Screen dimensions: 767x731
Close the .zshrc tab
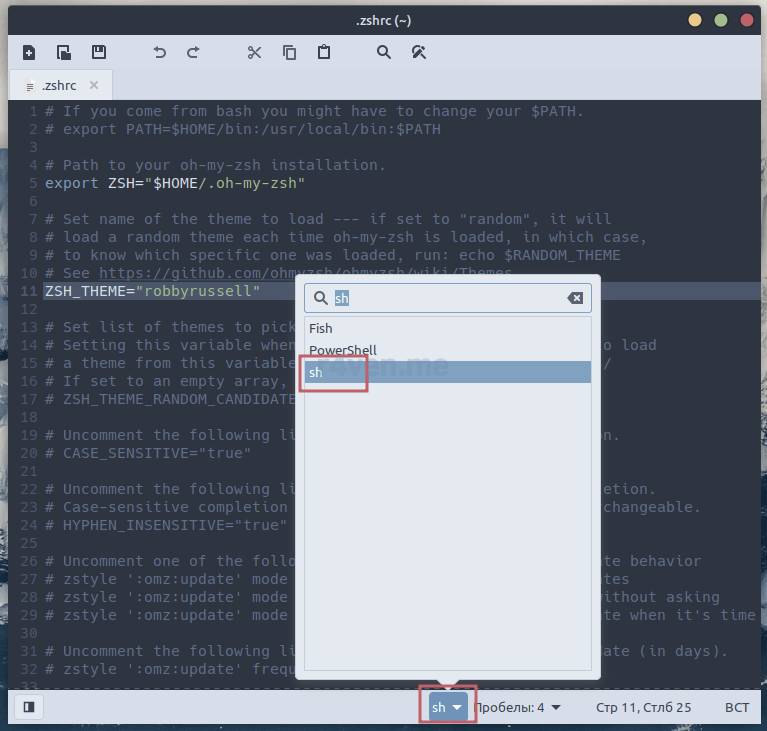click(x=95, y=86)
